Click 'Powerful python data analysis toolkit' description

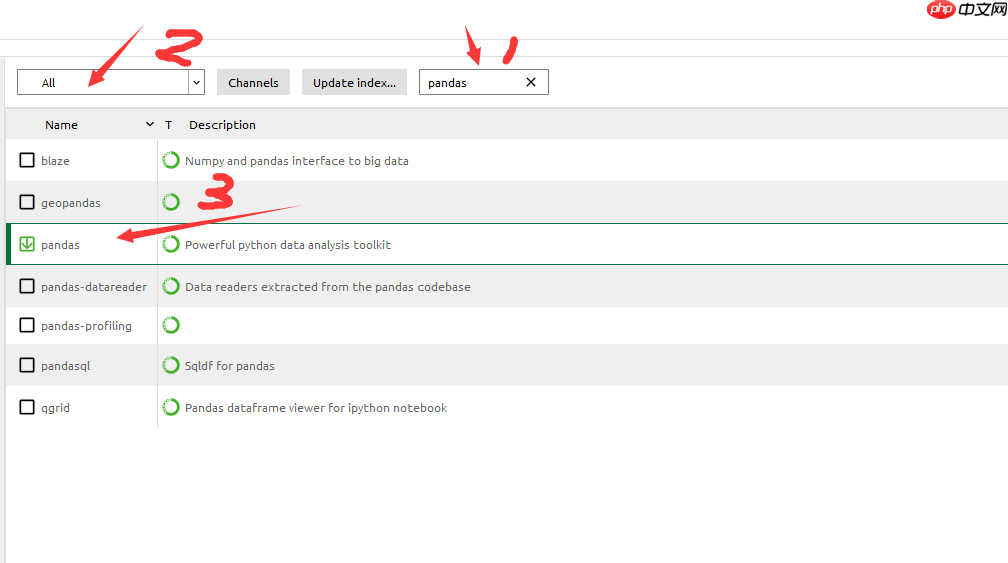click(288, 245)
